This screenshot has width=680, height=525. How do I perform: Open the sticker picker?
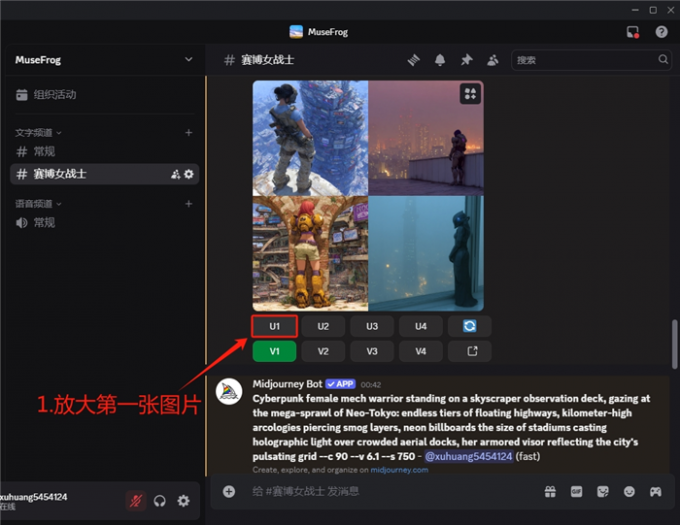(603, 491)
